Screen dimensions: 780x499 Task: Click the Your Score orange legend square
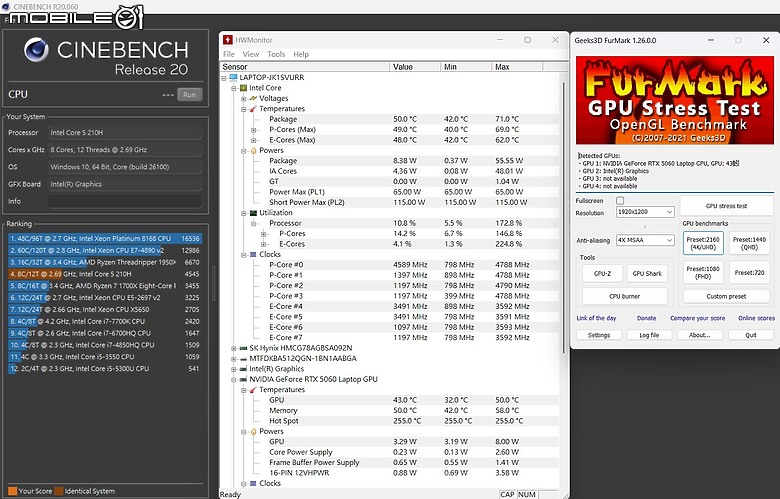pos(12,491)
